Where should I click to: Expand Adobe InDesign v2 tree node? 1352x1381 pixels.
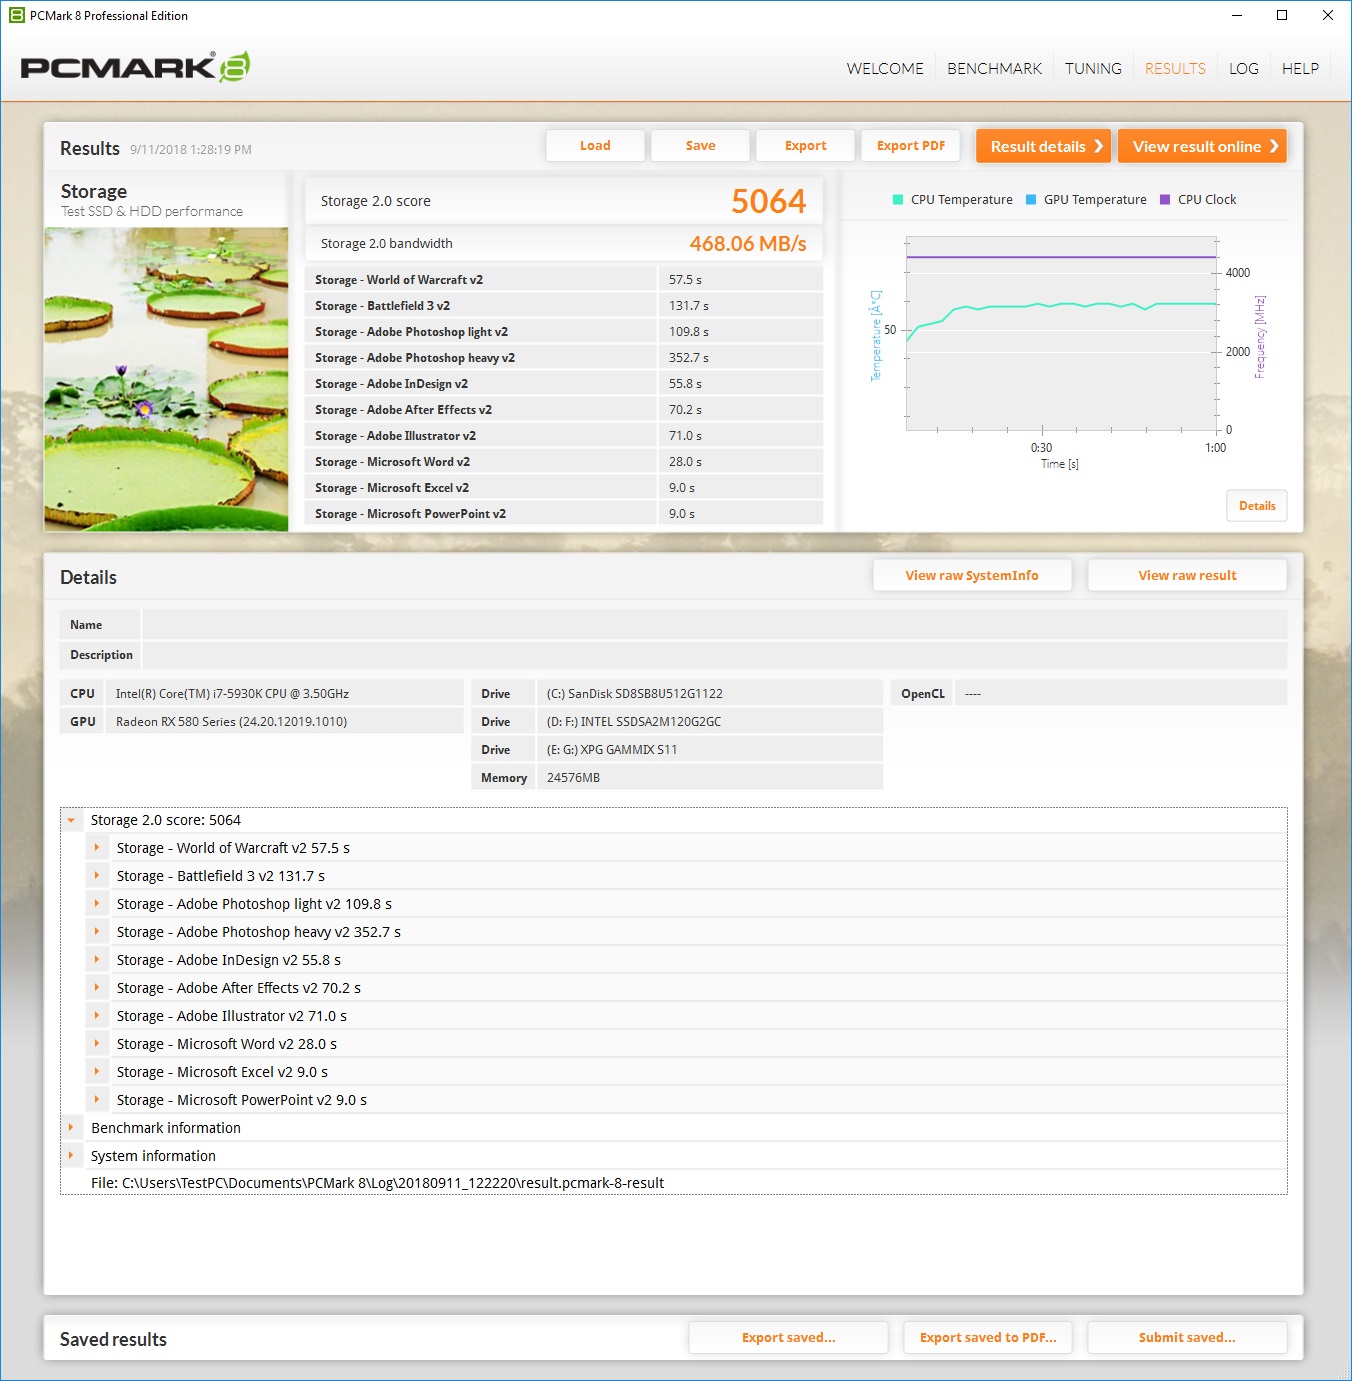[x=97, y=960]
